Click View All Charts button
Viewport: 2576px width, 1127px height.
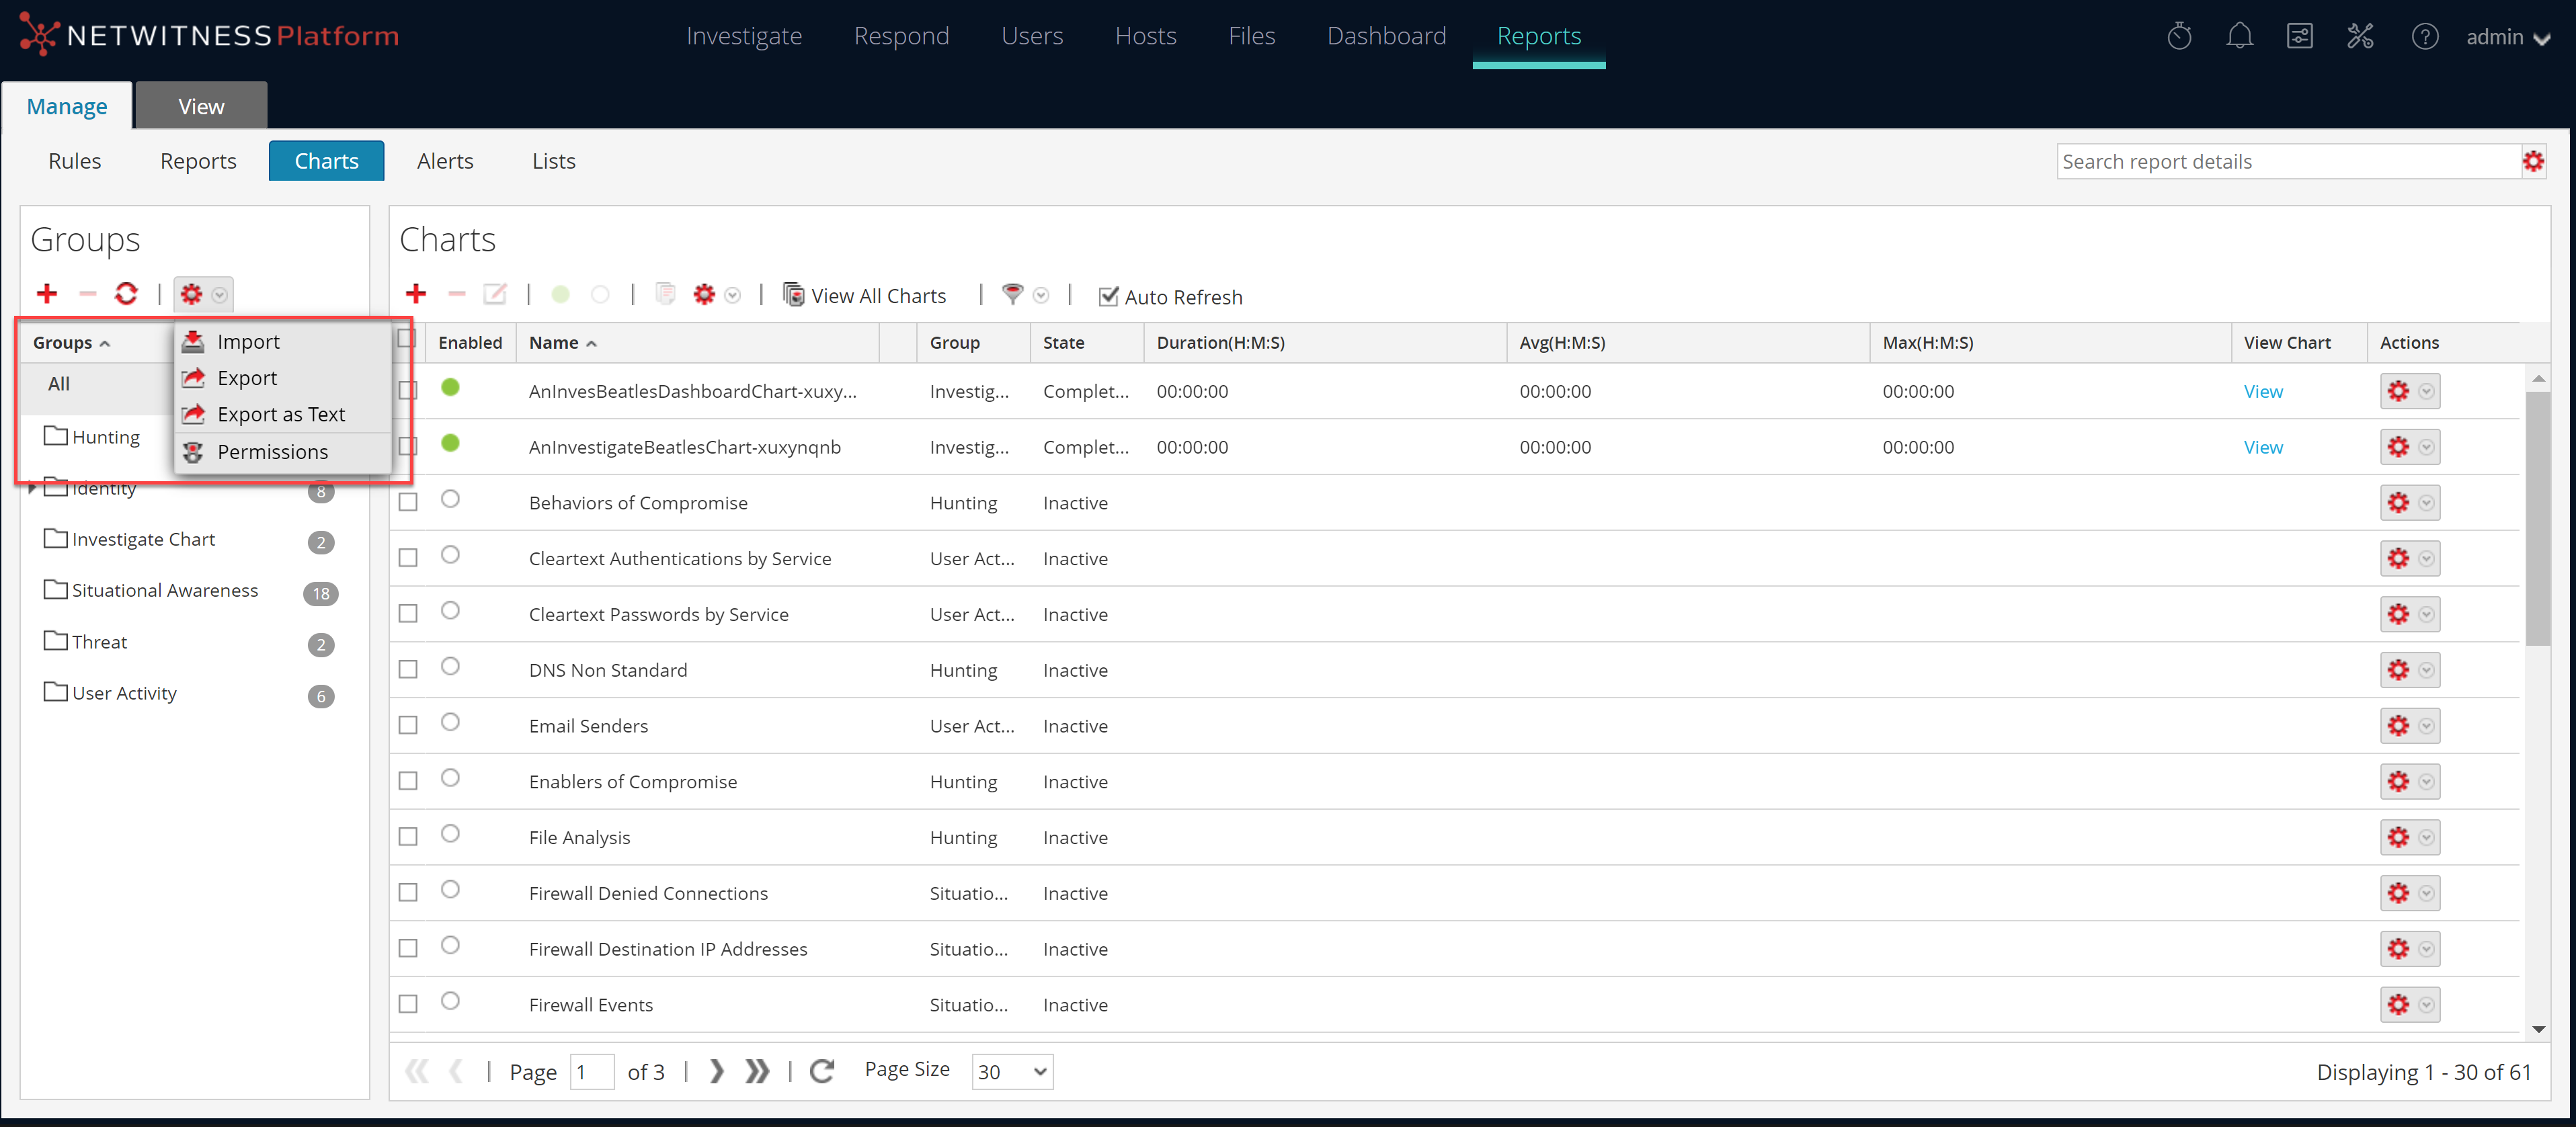[865, 296]
